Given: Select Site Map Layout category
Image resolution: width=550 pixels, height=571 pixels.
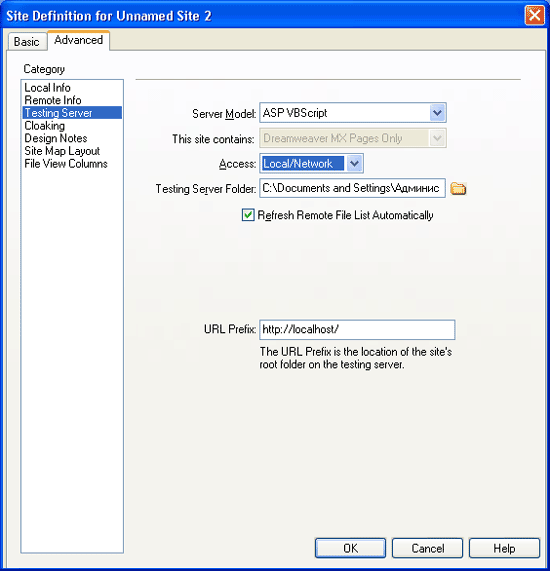Looking at the screenshot, I should 62,151.
